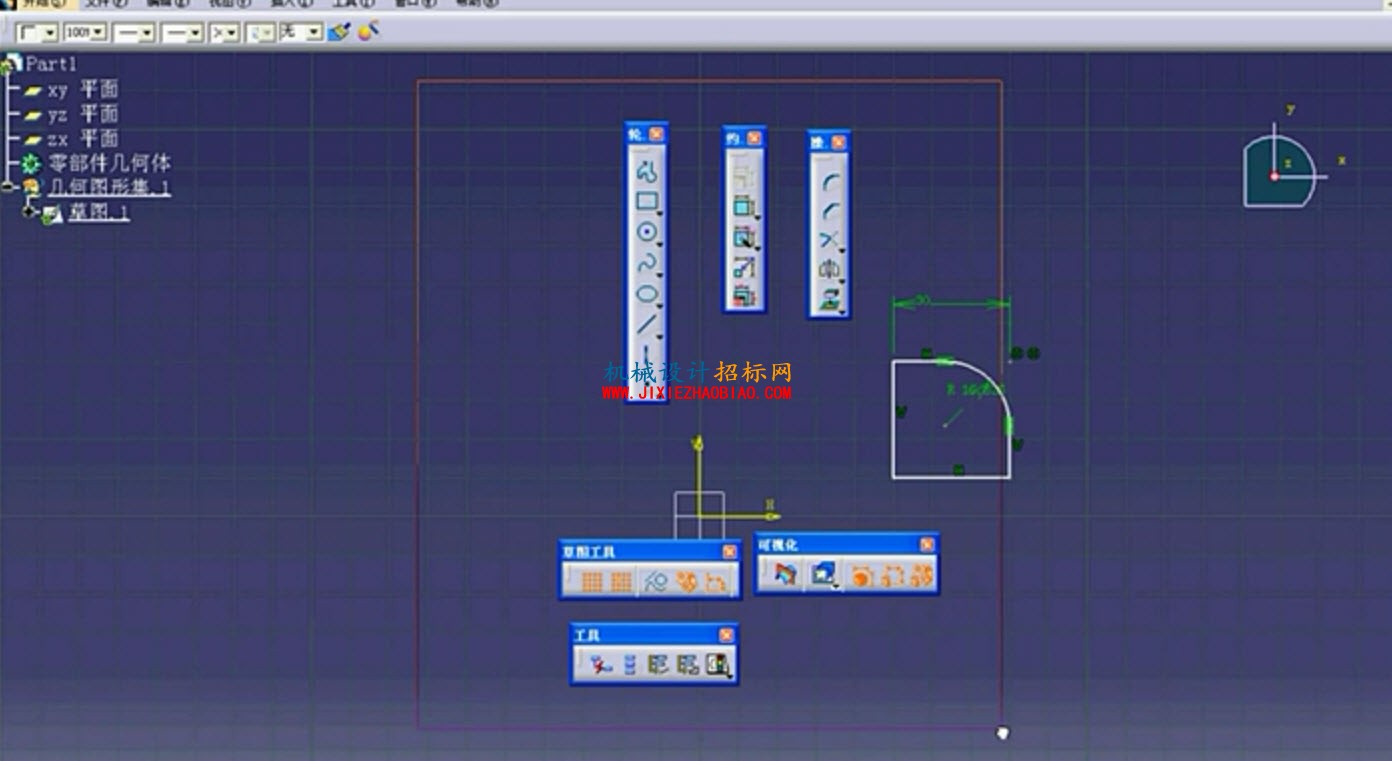
Task: Select the quarter-circle arc of the sketch
Action: click(992, 383)
